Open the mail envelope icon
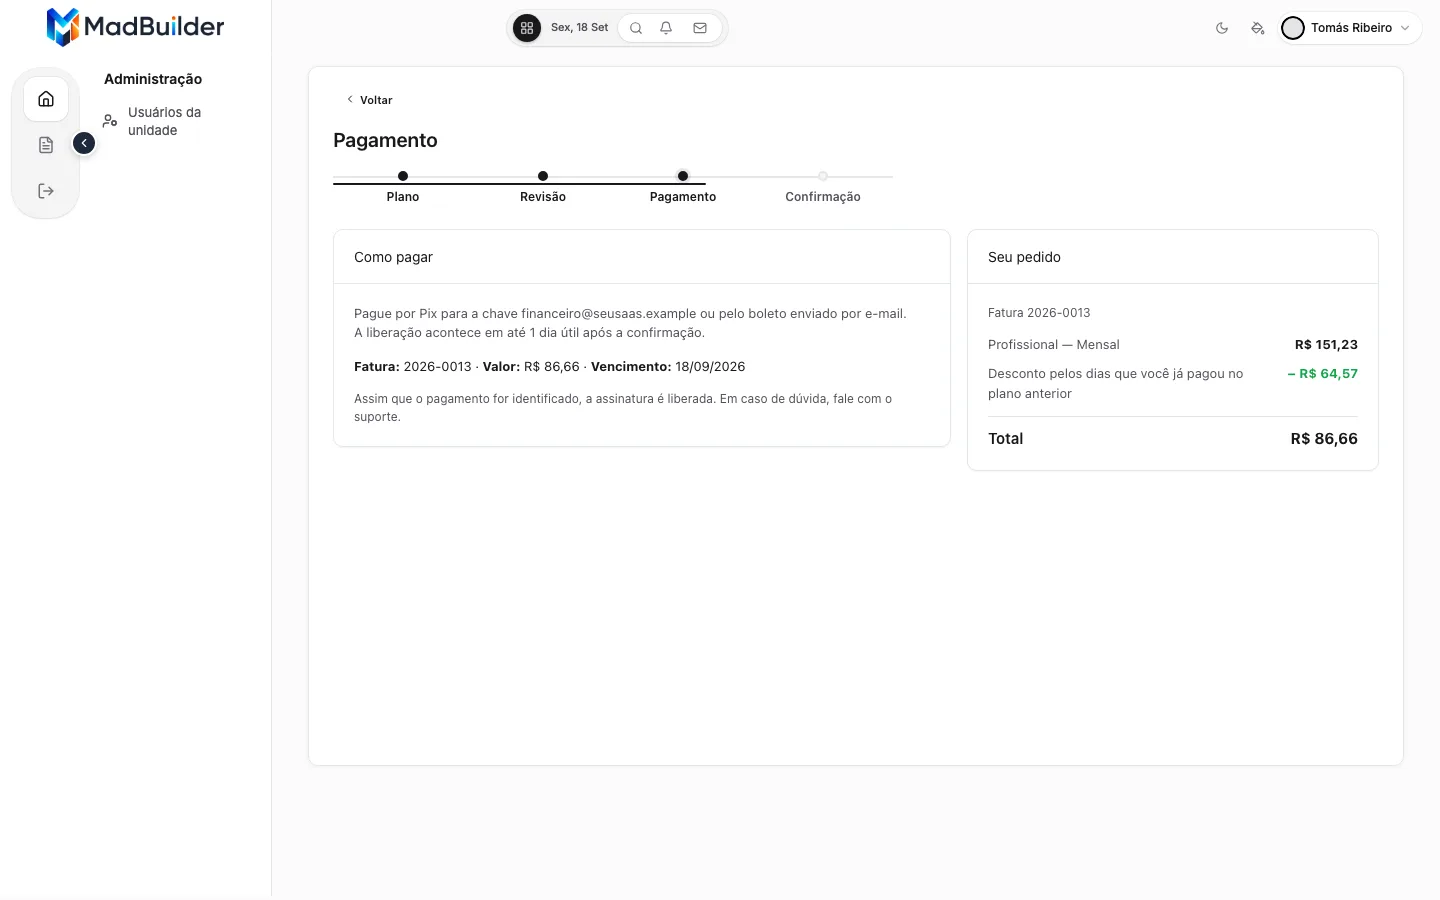This screenshot has height=900, width=1440. (x=700, y=28)
